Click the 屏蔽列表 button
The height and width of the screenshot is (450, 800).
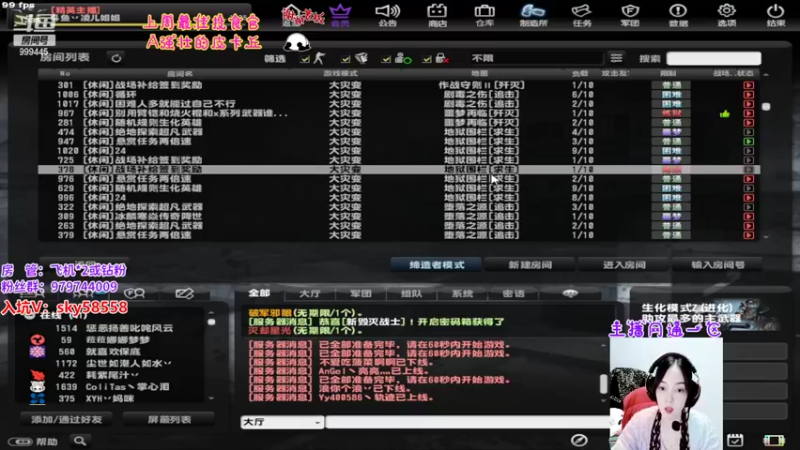[x=169, y=419]
